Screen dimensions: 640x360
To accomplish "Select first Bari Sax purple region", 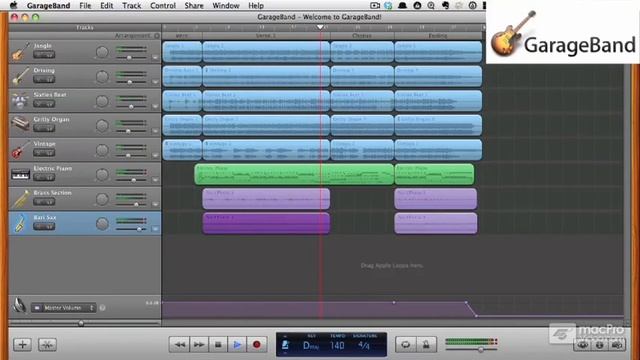I will click(266, 223).
